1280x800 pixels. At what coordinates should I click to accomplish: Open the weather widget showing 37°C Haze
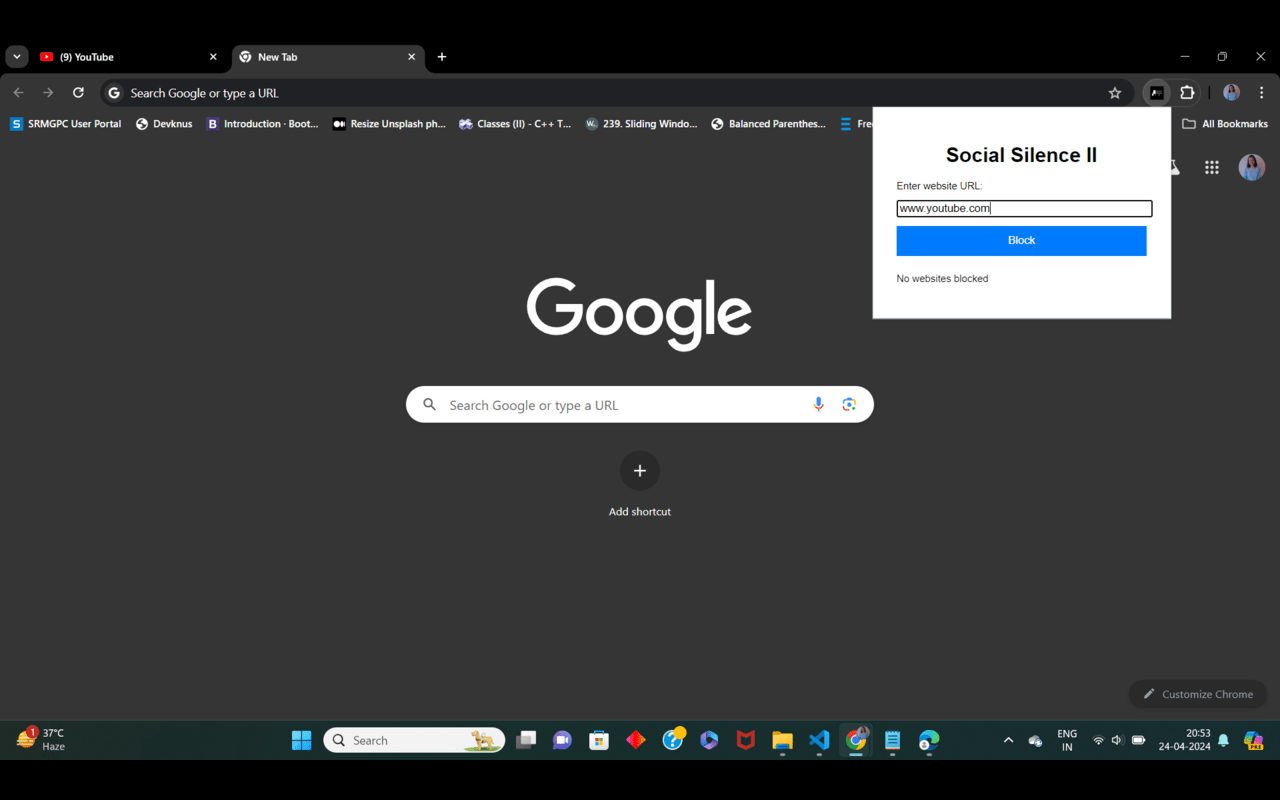[42, 740]
